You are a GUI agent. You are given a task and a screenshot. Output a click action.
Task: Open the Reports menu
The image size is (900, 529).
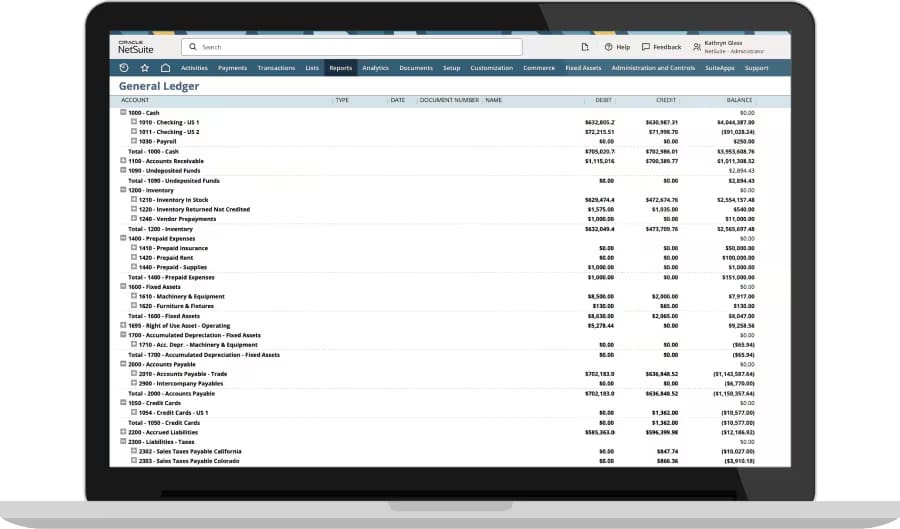pyautogui.click(x=341, y=68)
